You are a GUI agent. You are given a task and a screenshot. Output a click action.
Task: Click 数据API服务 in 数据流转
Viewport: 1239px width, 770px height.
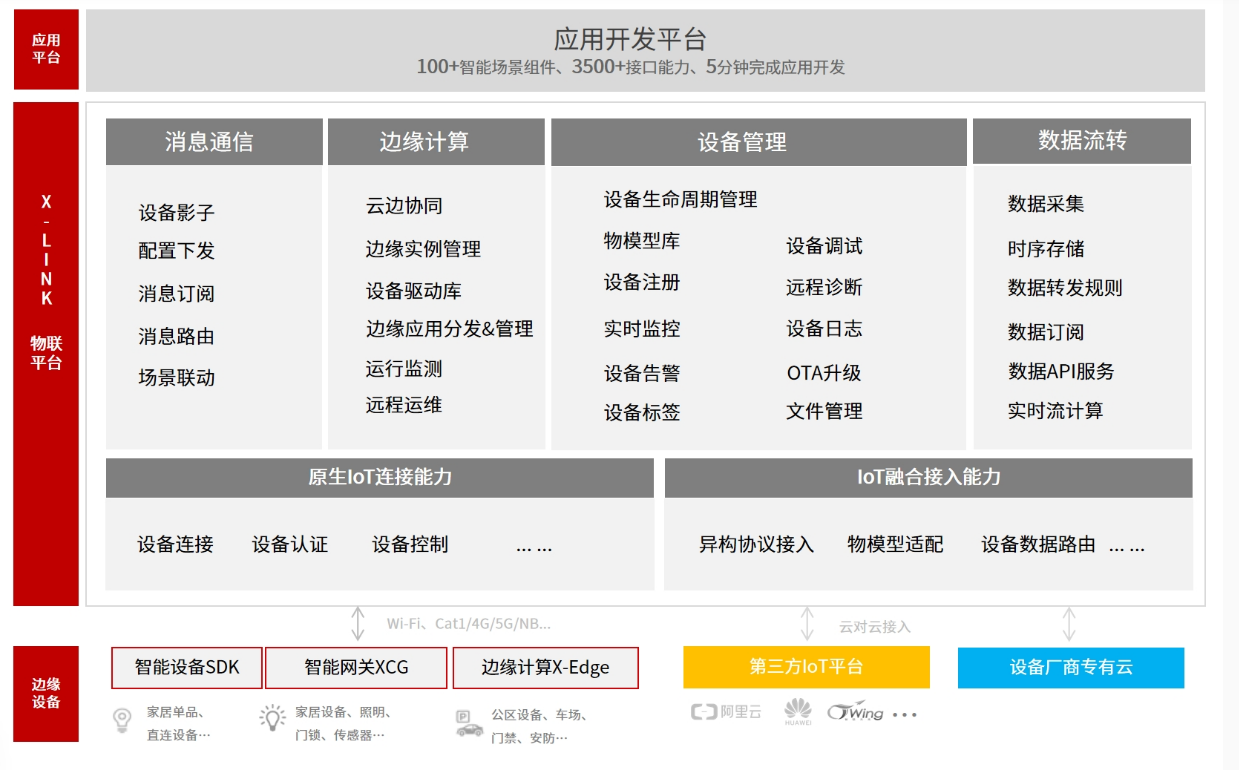[x=1060, y=371]
